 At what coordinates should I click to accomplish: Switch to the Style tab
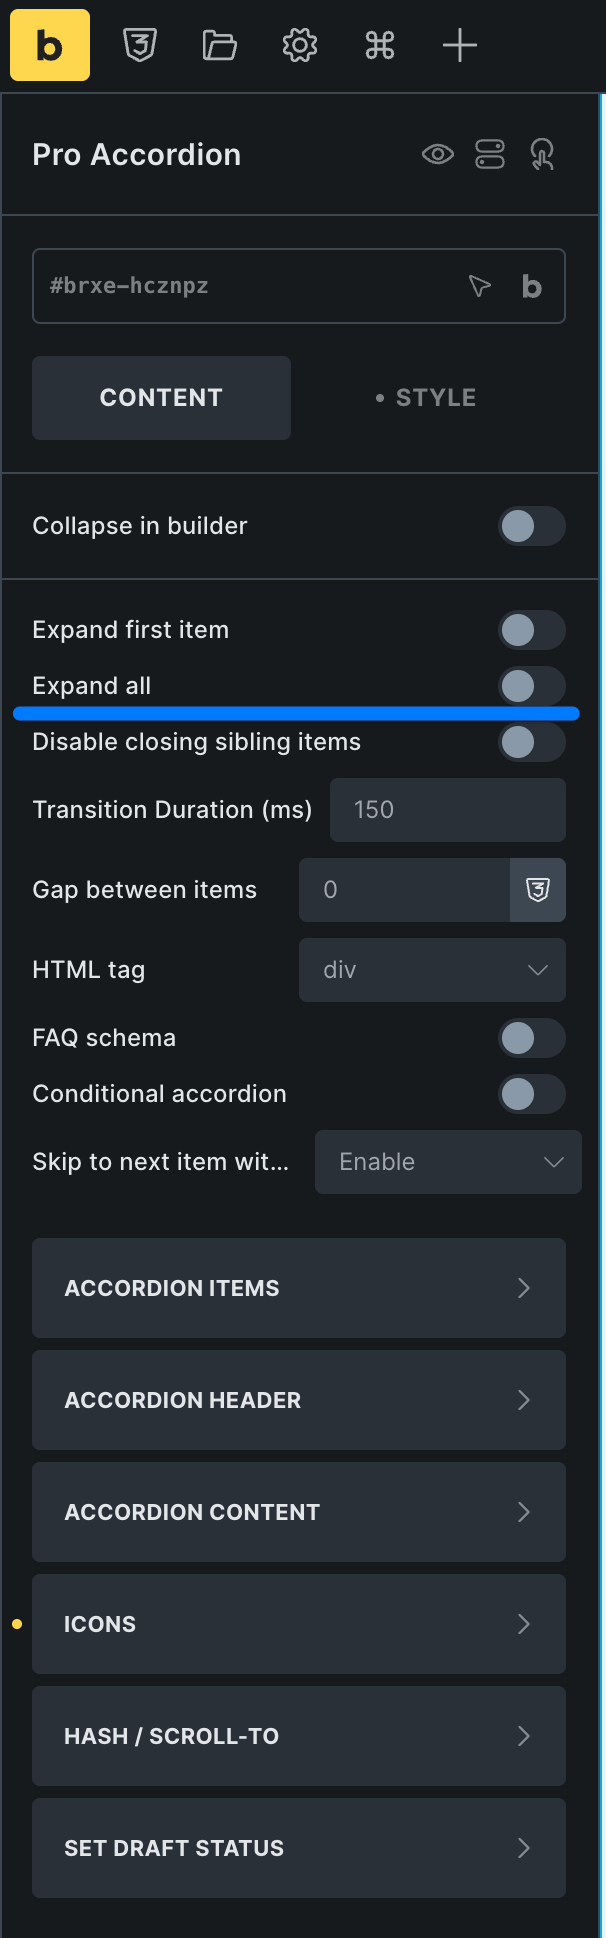click(x=427, y=398)
